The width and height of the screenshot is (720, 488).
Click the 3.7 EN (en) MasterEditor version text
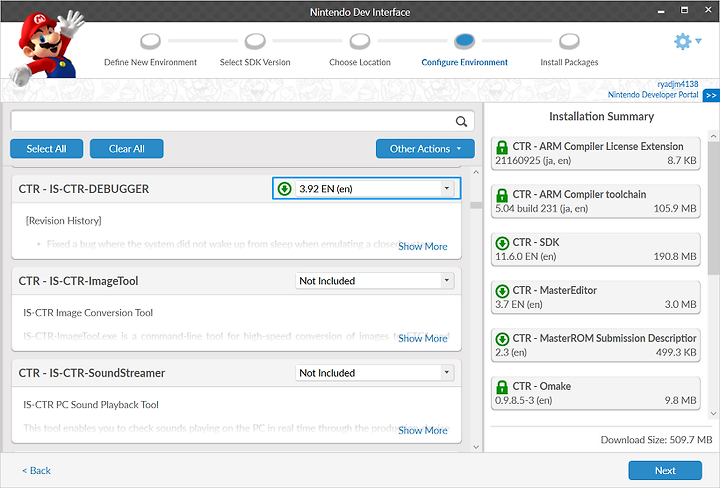518,304
